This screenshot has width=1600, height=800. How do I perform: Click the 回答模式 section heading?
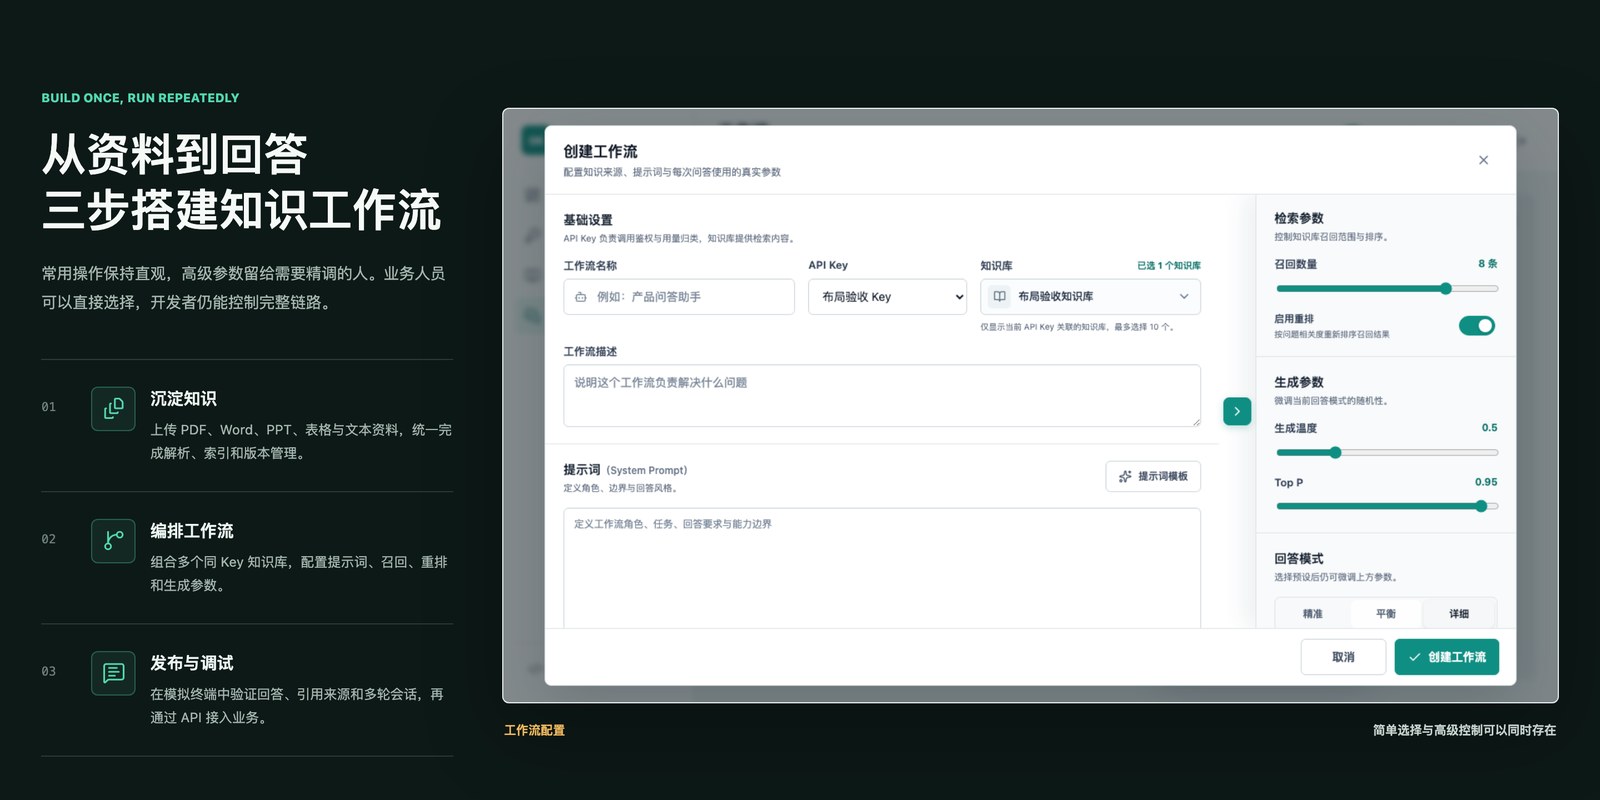coord(1299,559)
